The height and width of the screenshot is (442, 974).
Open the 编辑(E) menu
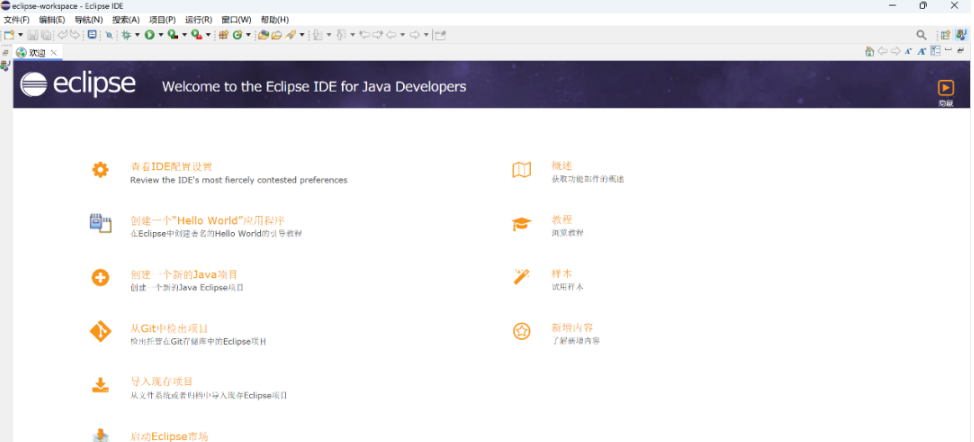pyautogui.click(x=52, y=20)
